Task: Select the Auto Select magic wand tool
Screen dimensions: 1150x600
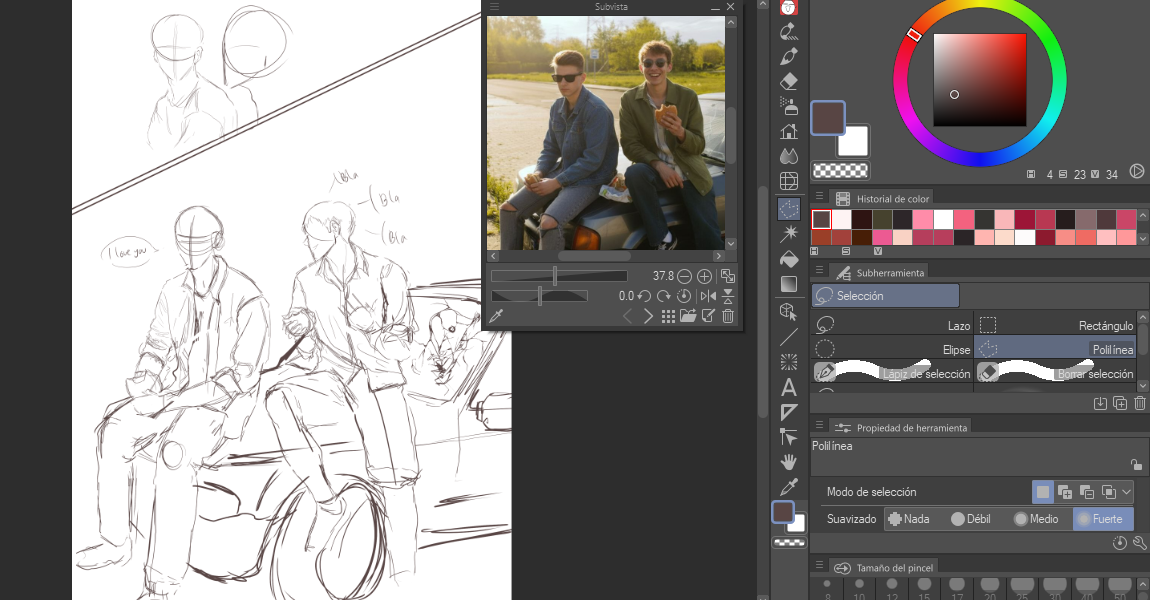Action: [x=788, y=232]
